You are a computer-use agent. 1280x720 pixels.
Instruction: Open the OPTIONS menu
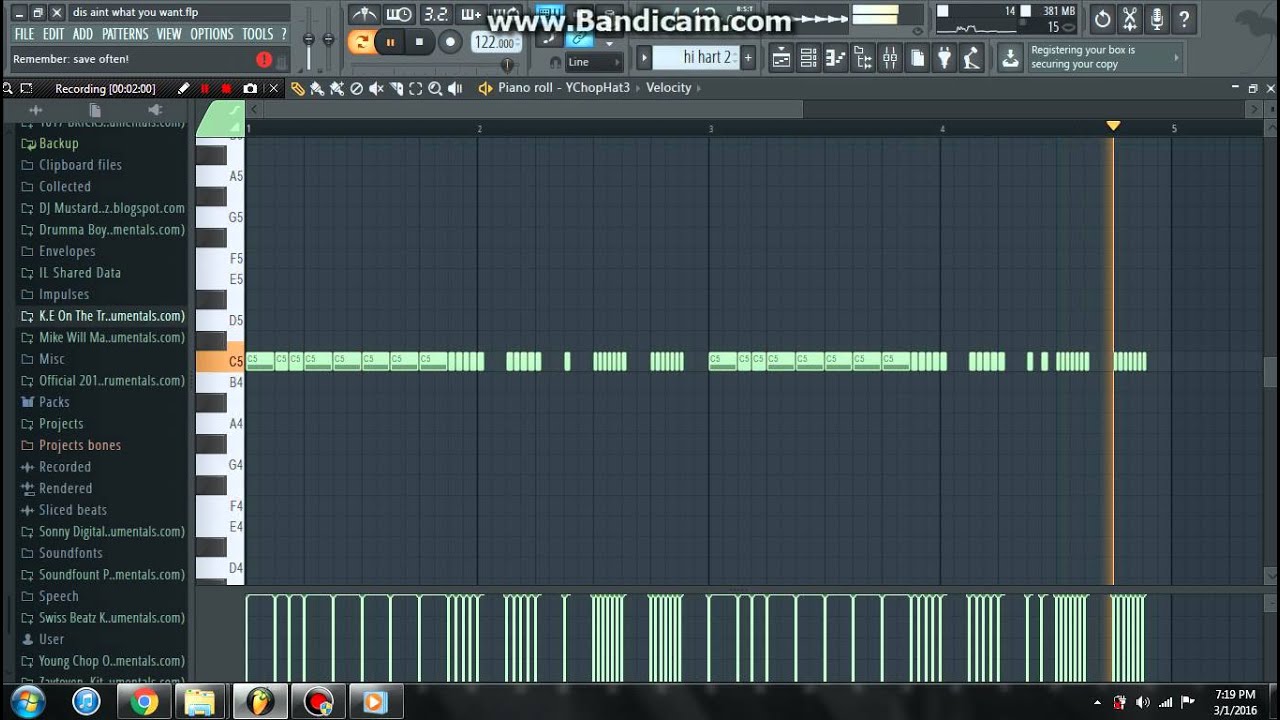211,34
